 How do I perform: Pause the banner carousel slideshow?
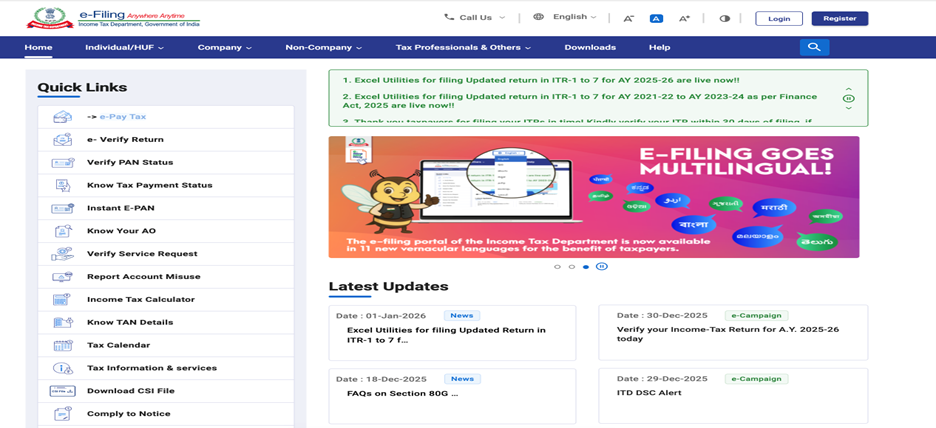point(602,267)
